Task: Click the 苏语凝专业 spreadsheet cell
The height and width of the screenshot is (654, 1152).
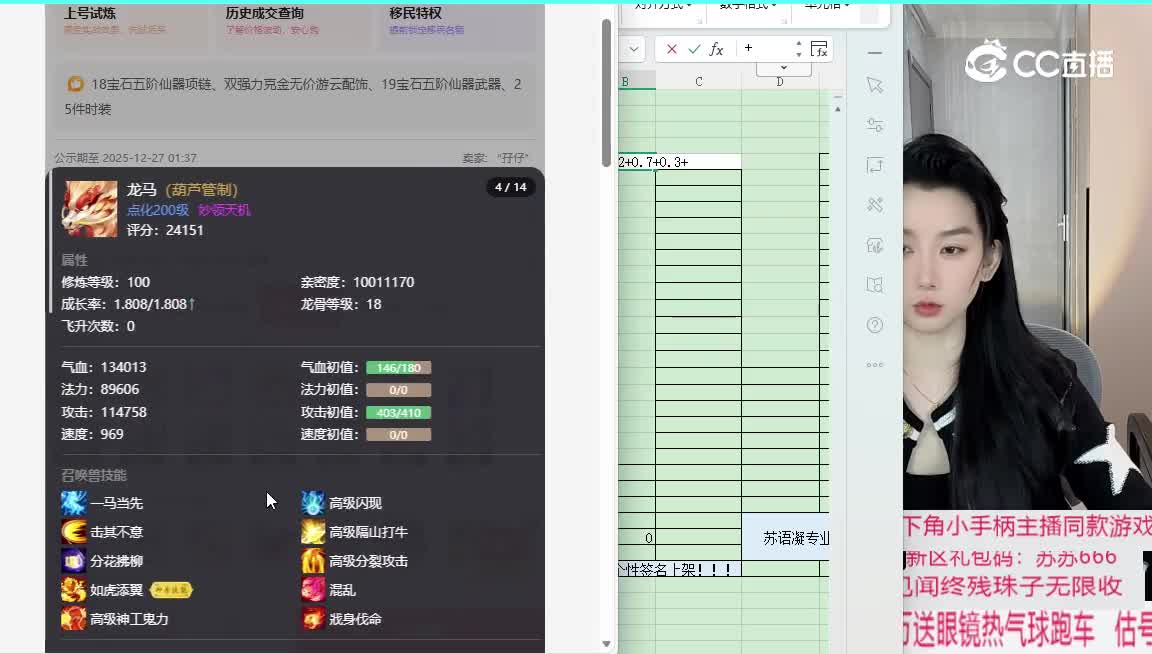Action: [786, 538]
